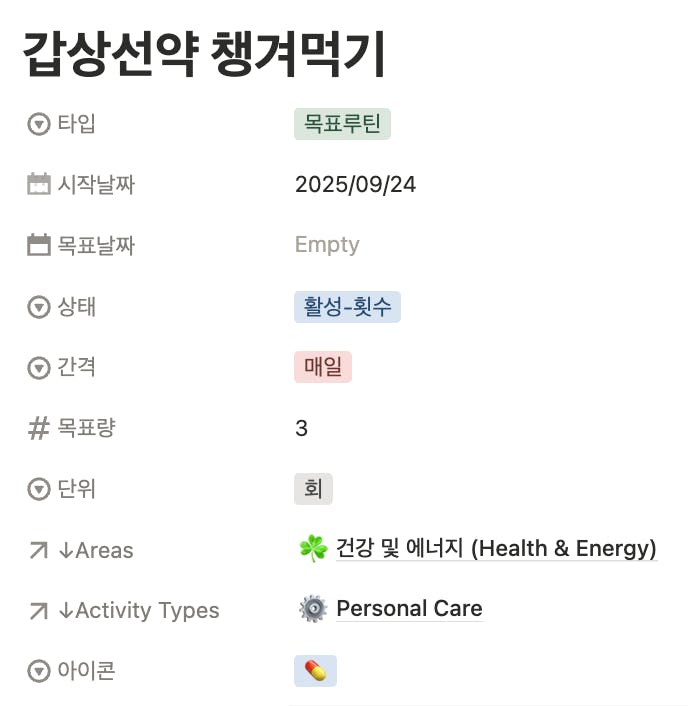Select the pill emoji icon tag
The height and width of the screenshot is (706, 688).
click(x=315, y=671)
